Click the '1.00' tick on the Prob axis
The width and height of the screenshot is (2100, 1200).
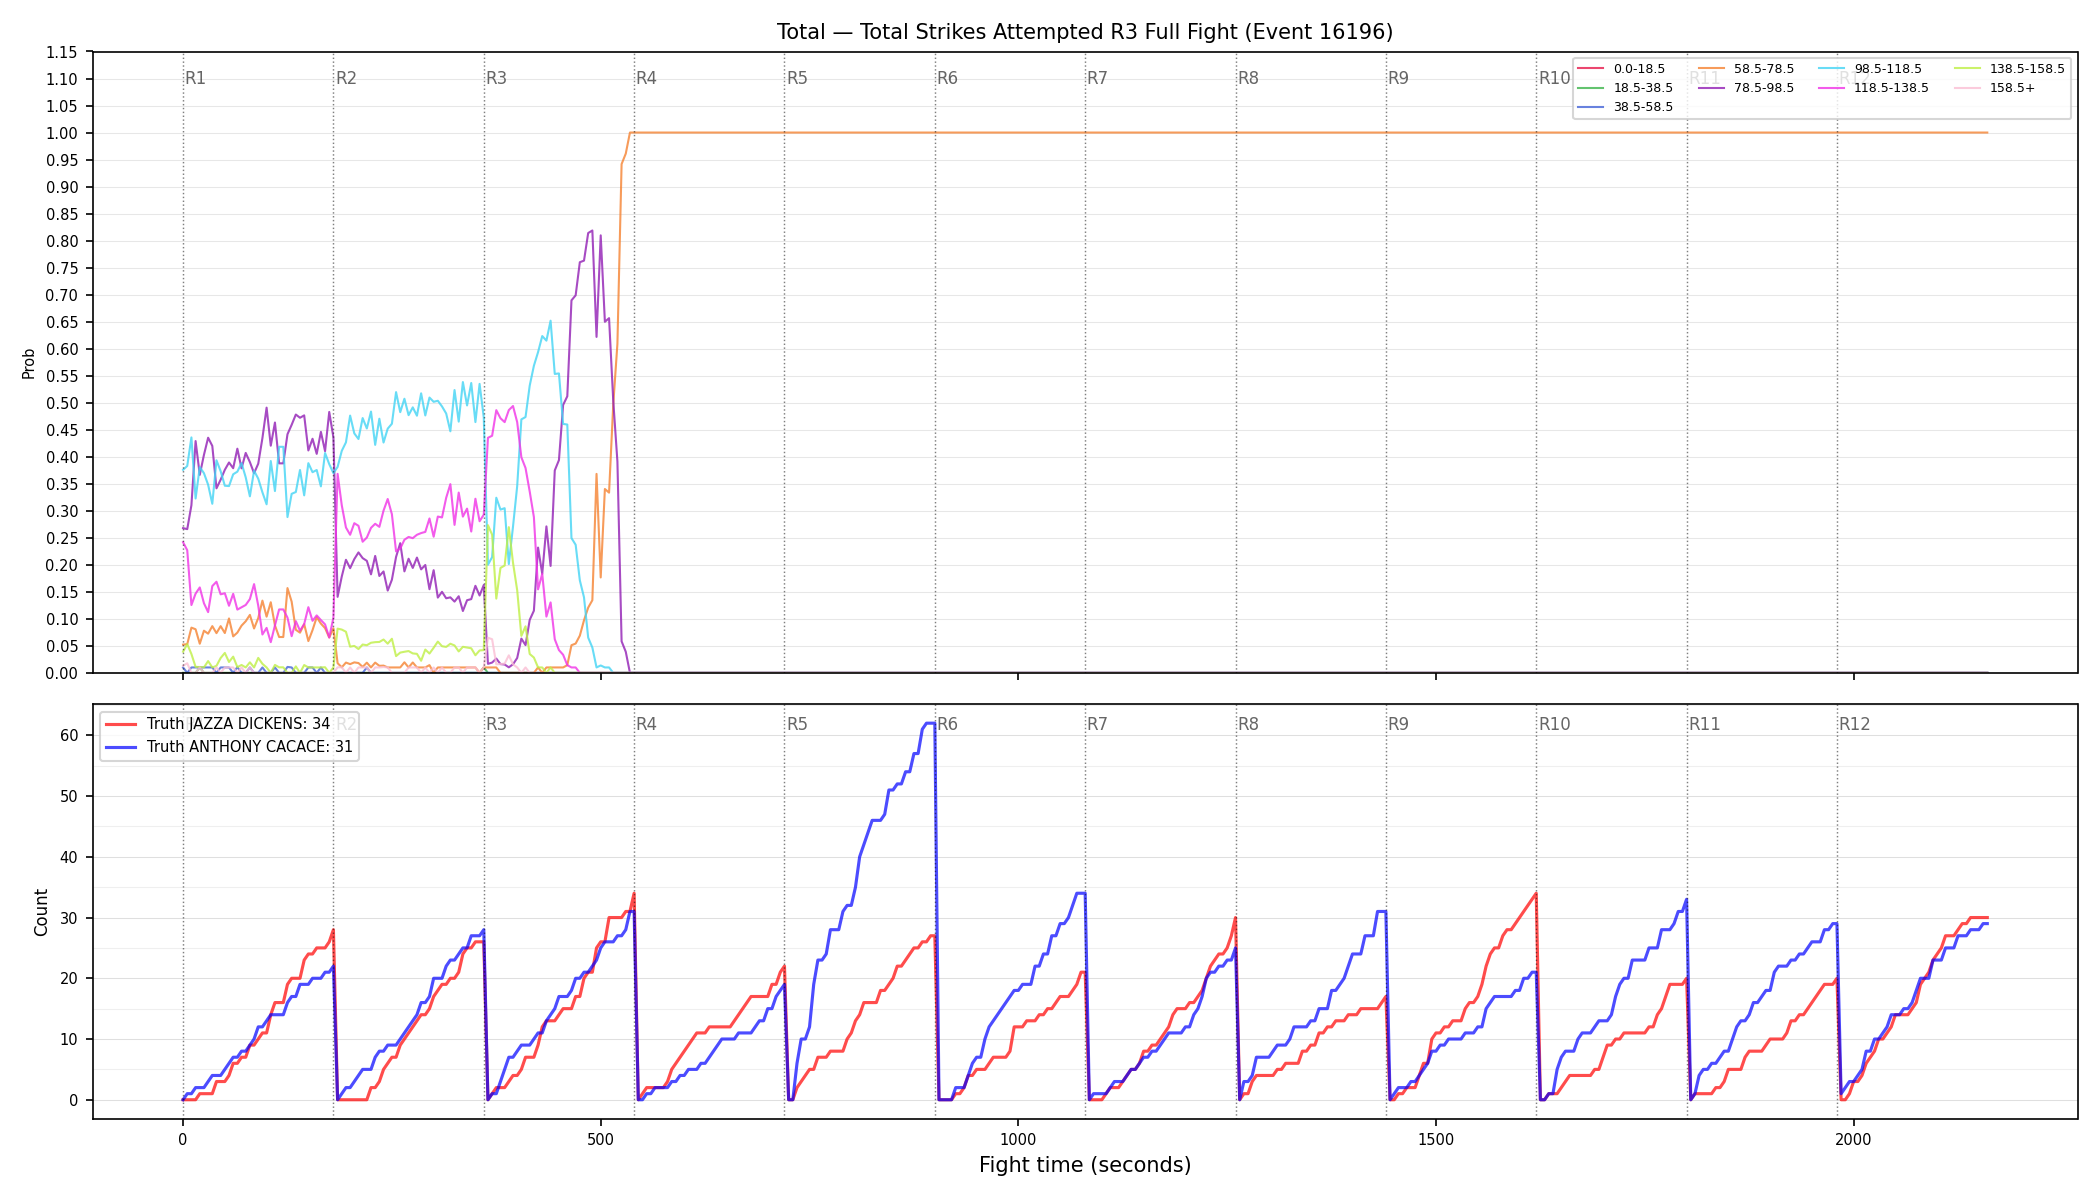(61, 133)
